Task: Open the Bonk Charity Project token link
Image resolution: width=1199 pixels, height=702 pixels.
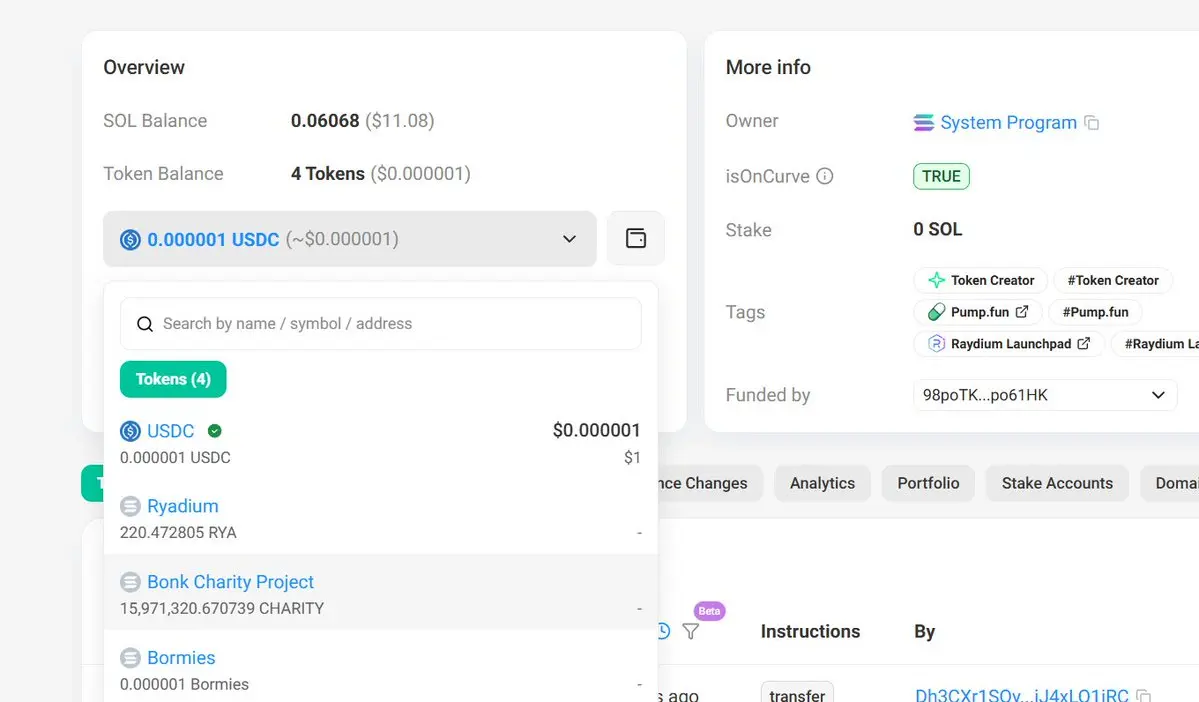Action: pos(230,582)
